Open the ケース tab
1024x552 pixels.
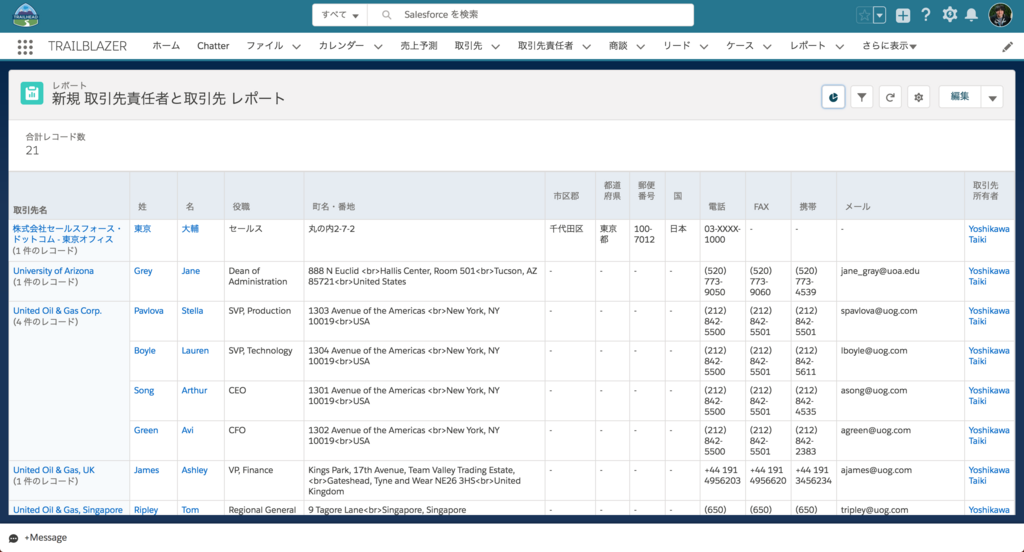pos(740,46)
